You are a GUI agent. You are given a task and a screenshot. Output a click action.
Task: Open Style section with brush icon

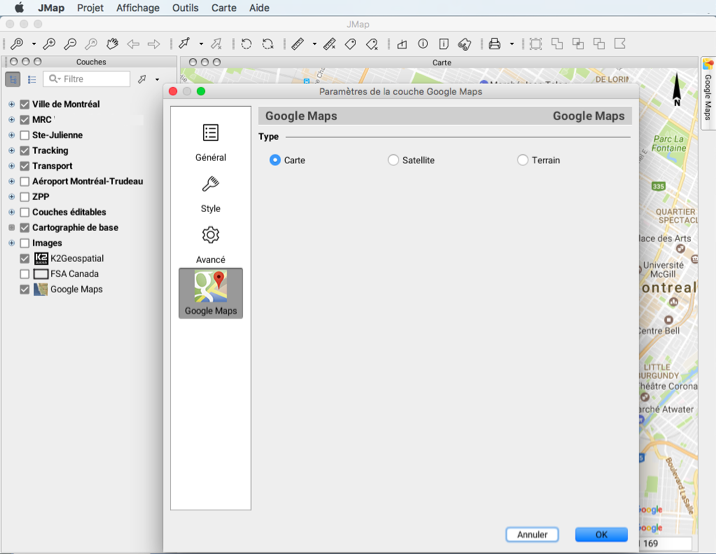coord(211,195)
